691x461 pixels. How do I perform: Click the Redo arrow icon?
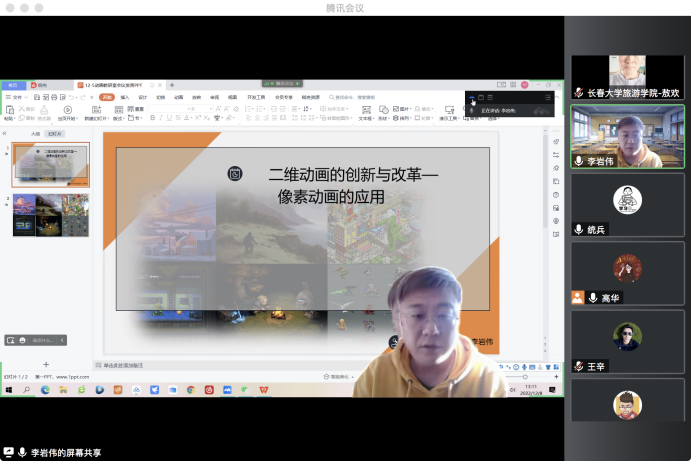(x=82, y=97)
